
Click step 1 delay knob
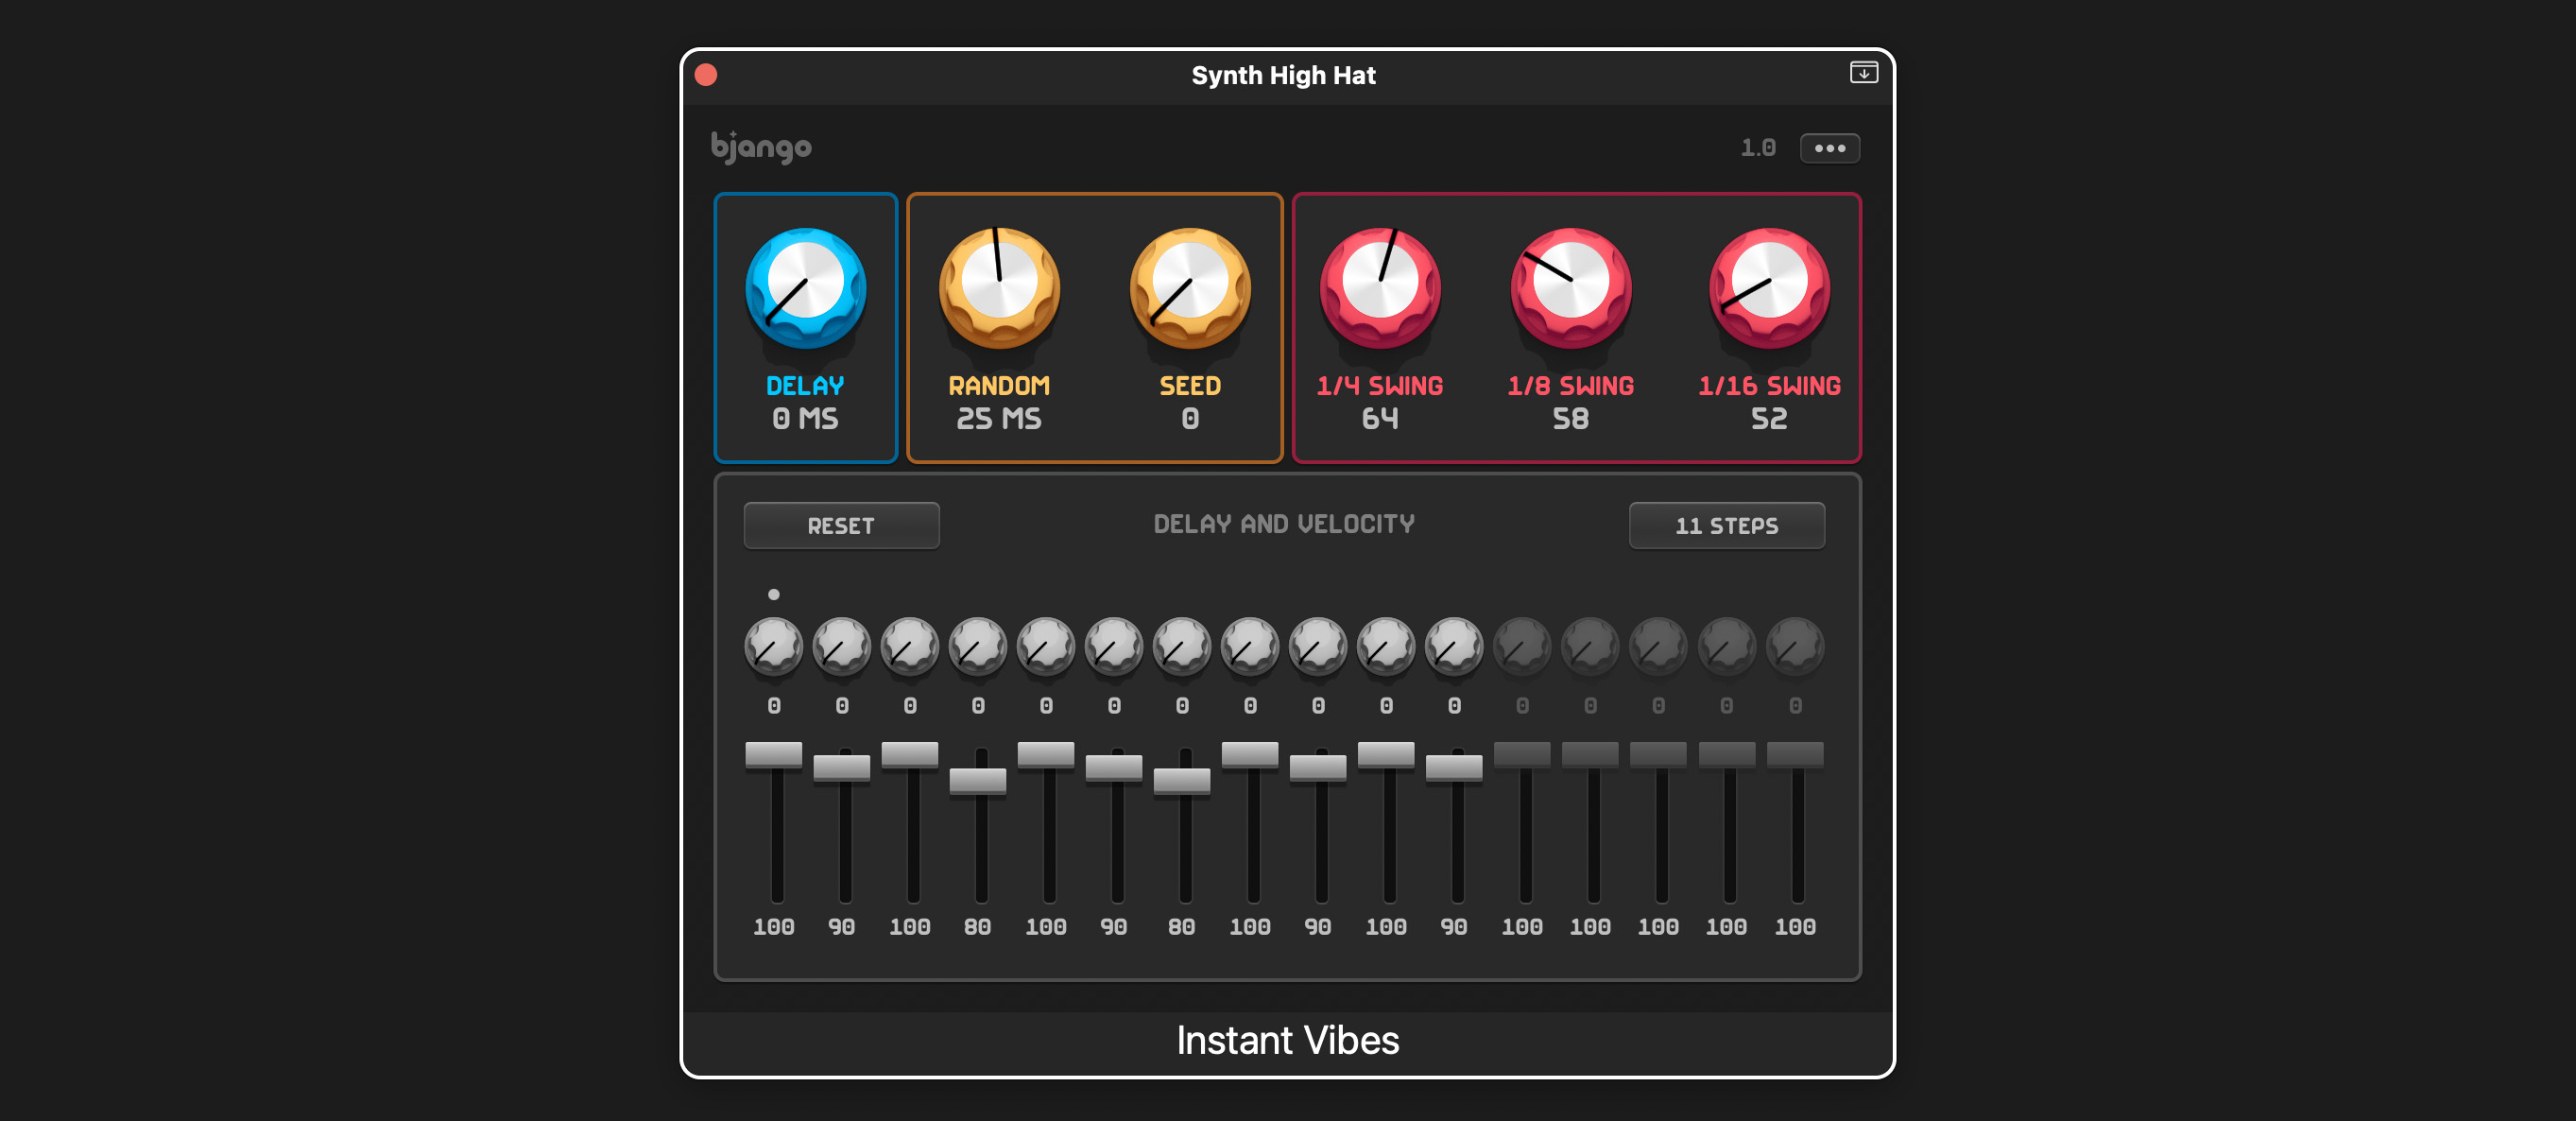(773, 646)
